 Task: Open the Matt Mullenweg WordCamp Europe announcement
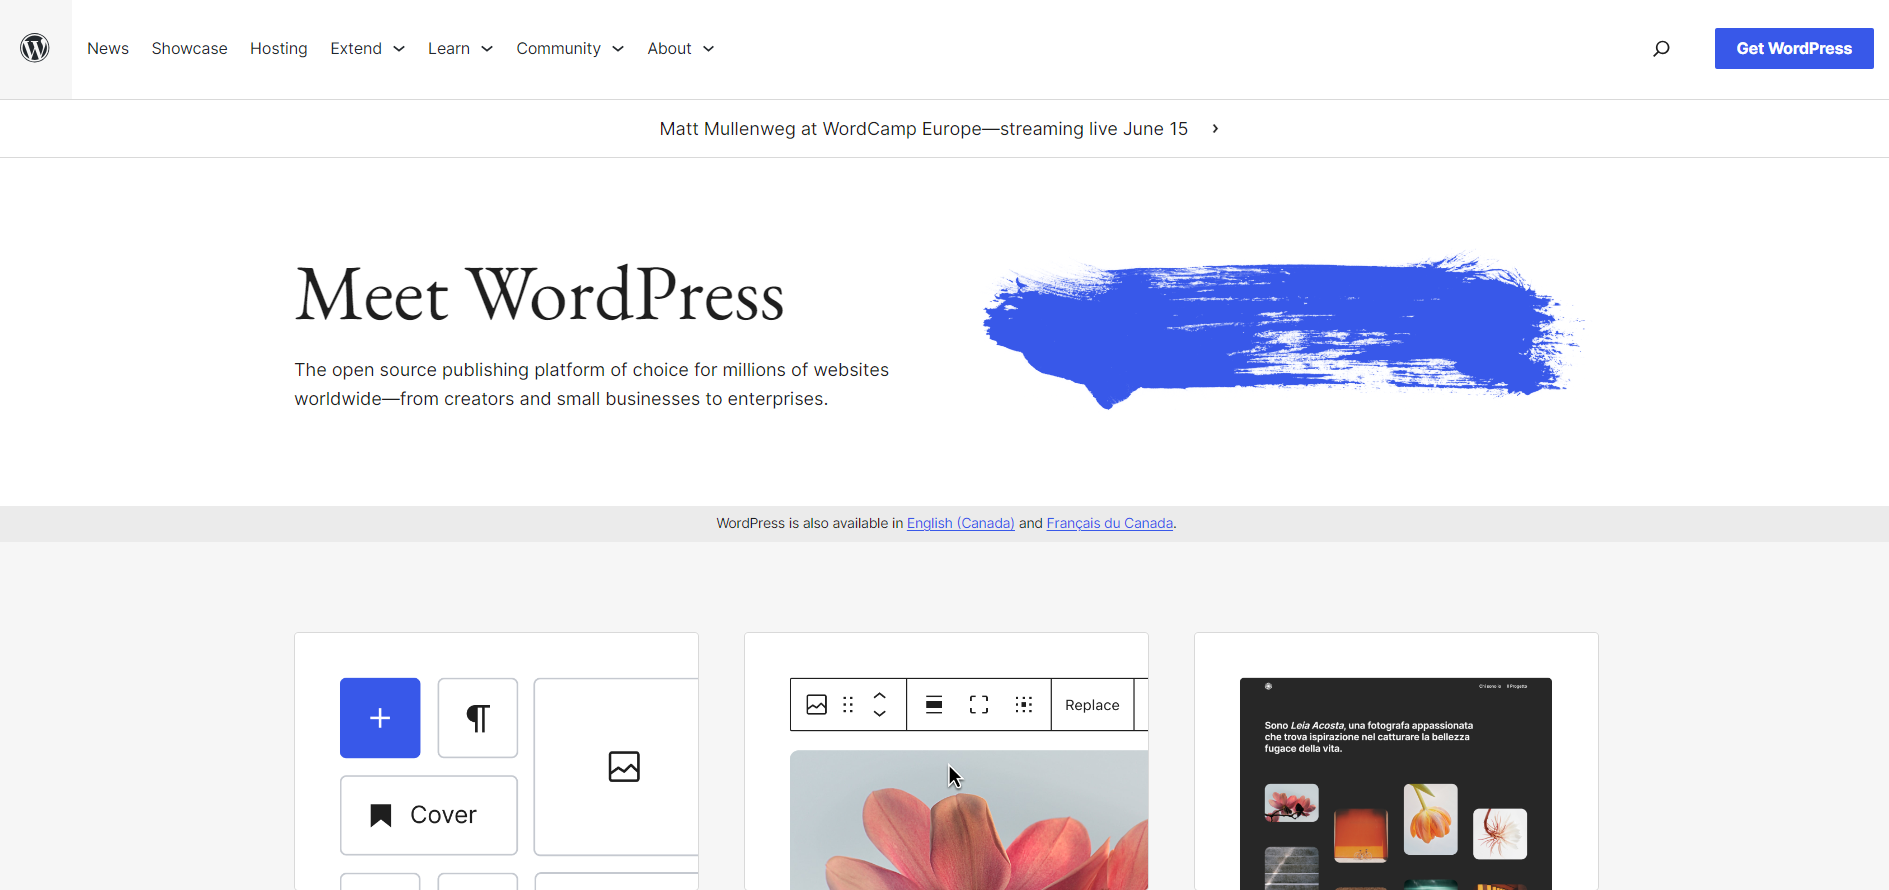(924, 129)
